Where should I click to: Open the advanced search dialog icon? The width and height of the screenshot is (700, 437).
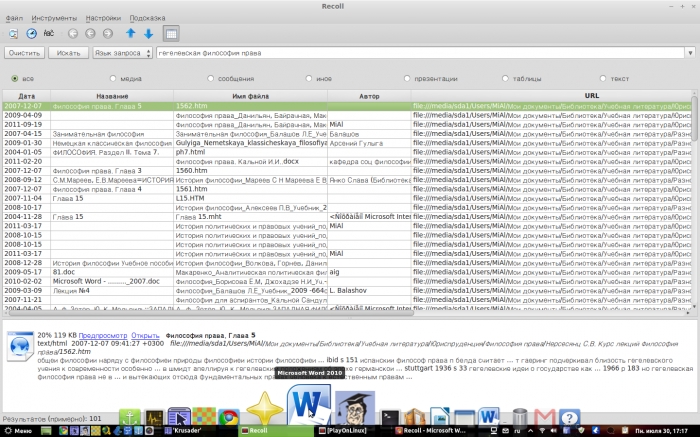(12, 33)
